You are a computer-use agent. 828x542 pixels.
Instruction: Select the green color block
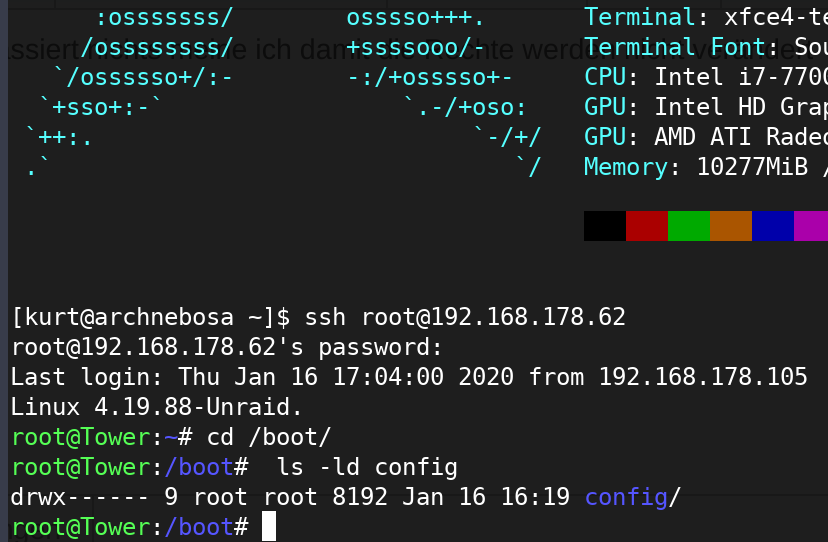[x=689, y=226]
